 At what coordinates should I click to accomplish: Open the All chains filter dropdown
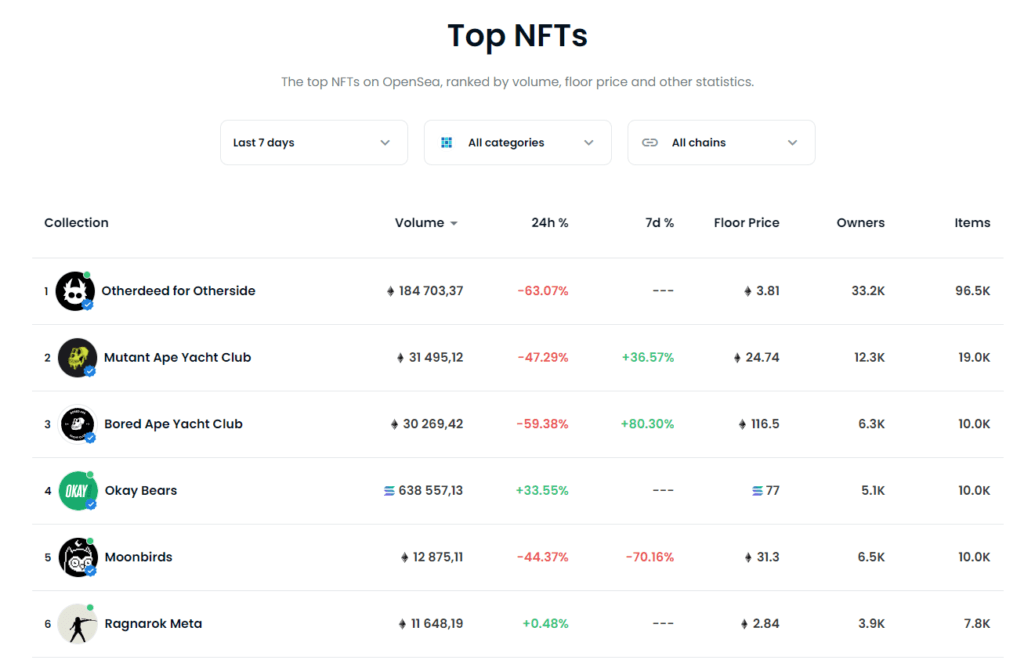721,143
